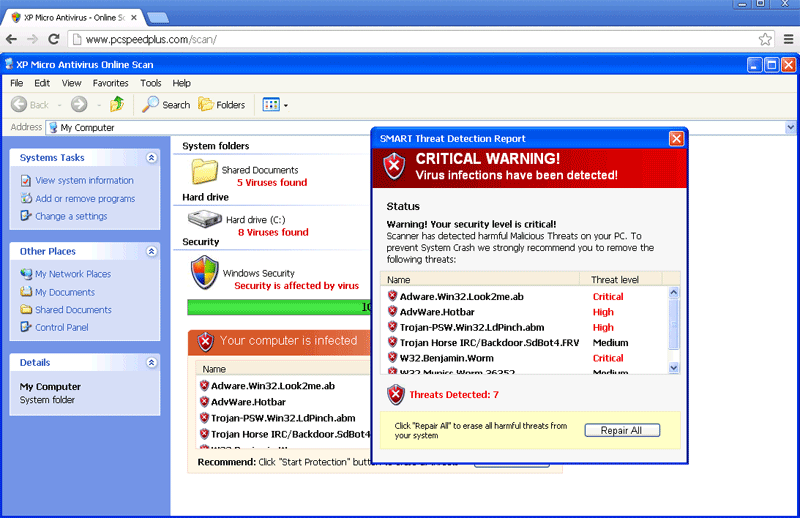Click the Up folder toolbar icon
Image resolution: width=800 pixels, height=518 pixels.
[x=117, y=104]
